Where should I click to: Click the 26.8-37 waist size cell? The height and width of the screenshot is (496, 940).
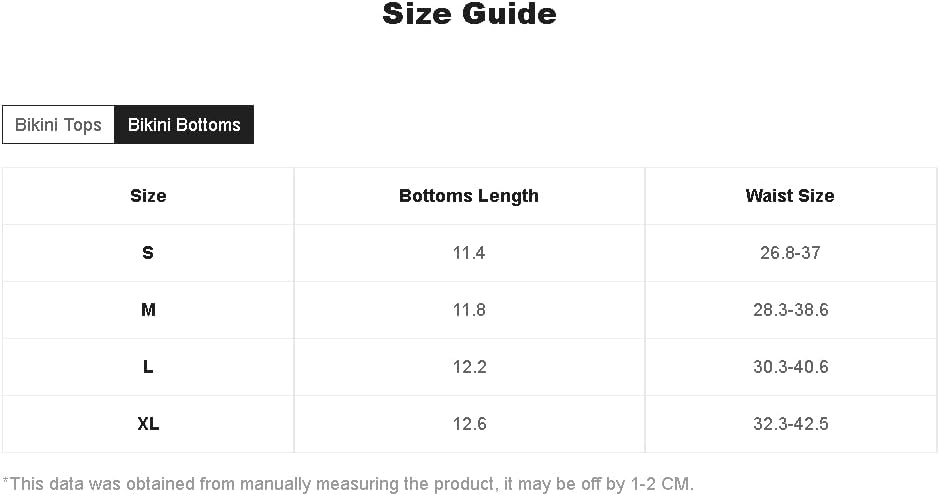click(790, 253)
